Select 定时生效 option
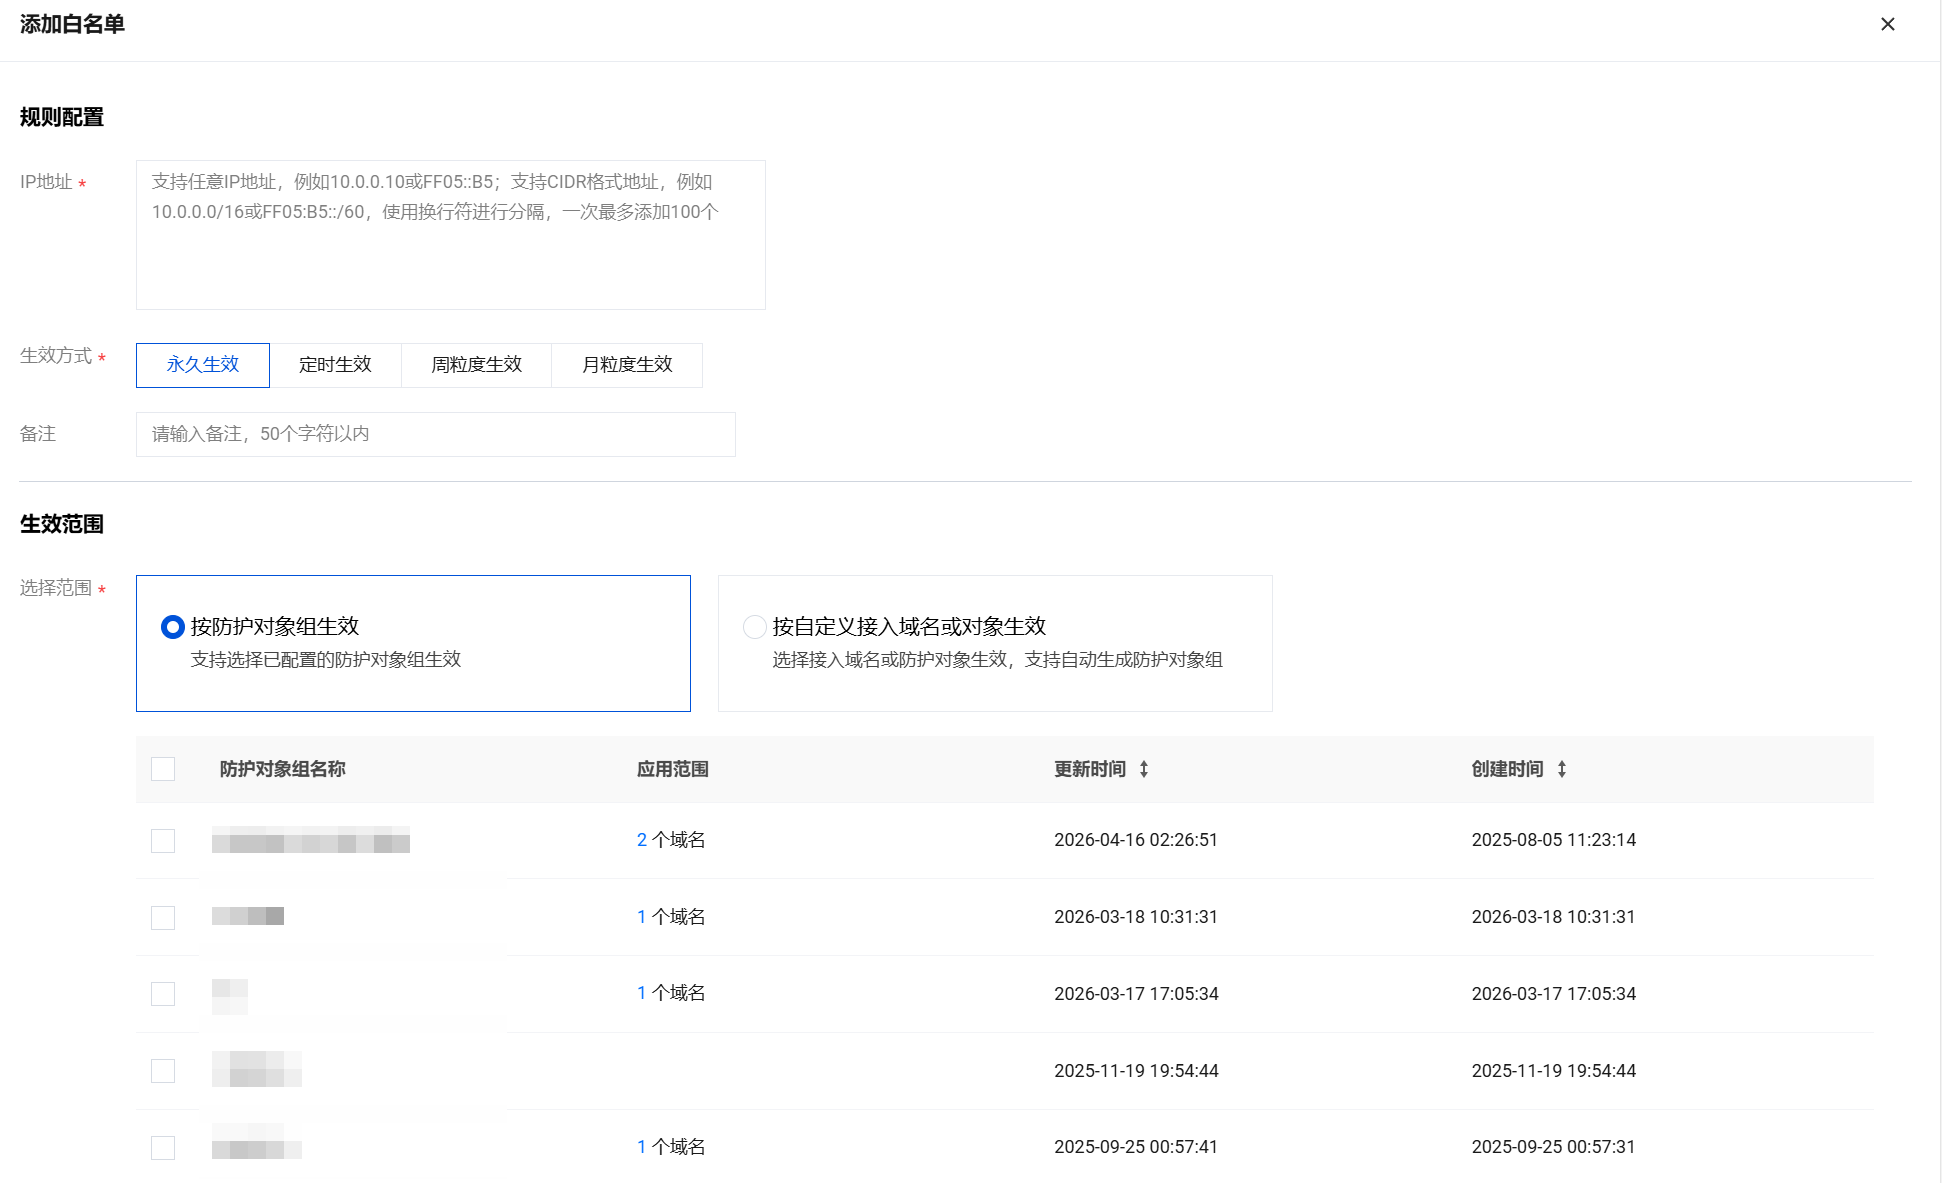The height and width of the screenshot is (1183, 1942). click(335, 365)
